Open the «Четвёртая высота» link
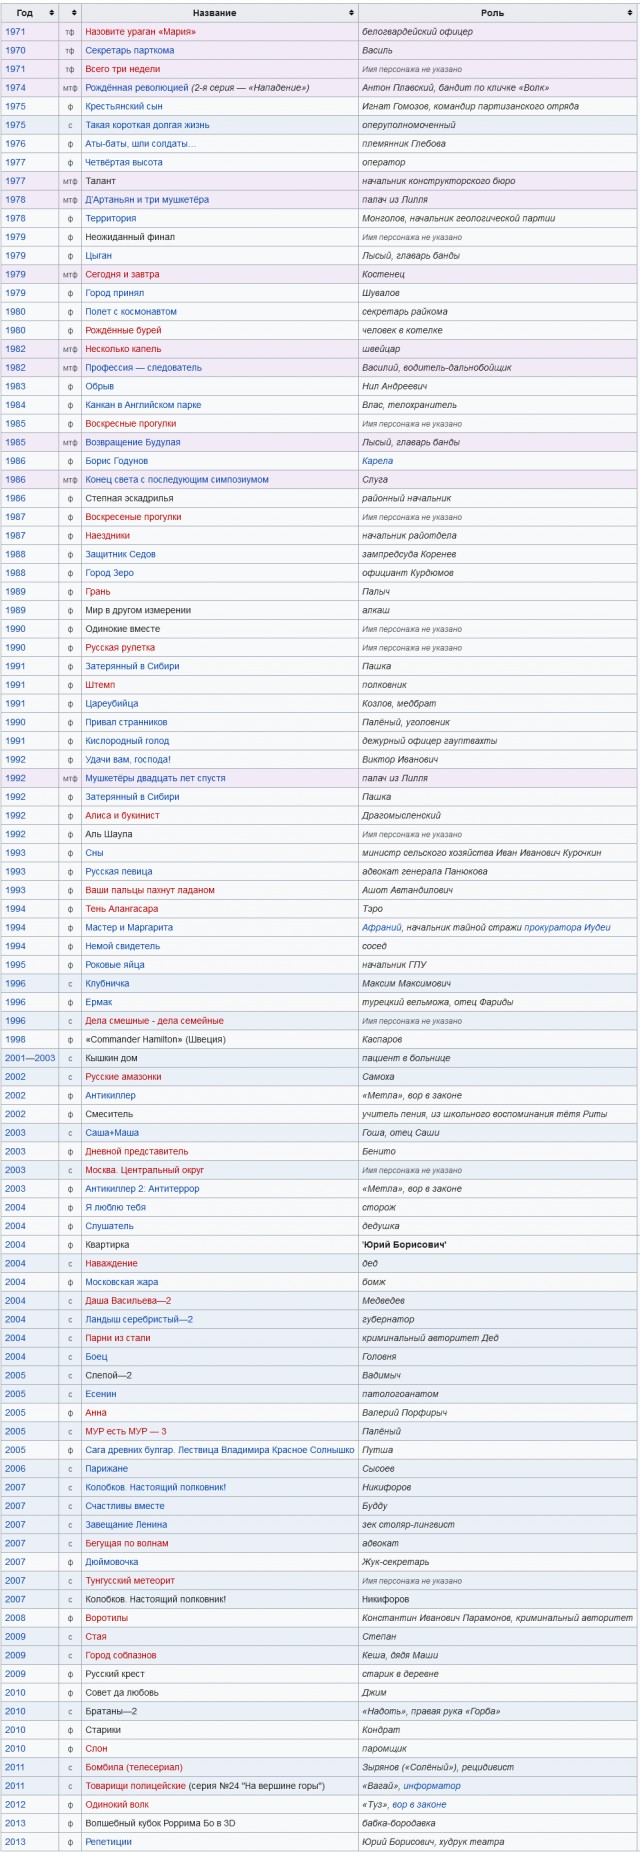This screenshot has width=640, height=1852. (123, 162)
